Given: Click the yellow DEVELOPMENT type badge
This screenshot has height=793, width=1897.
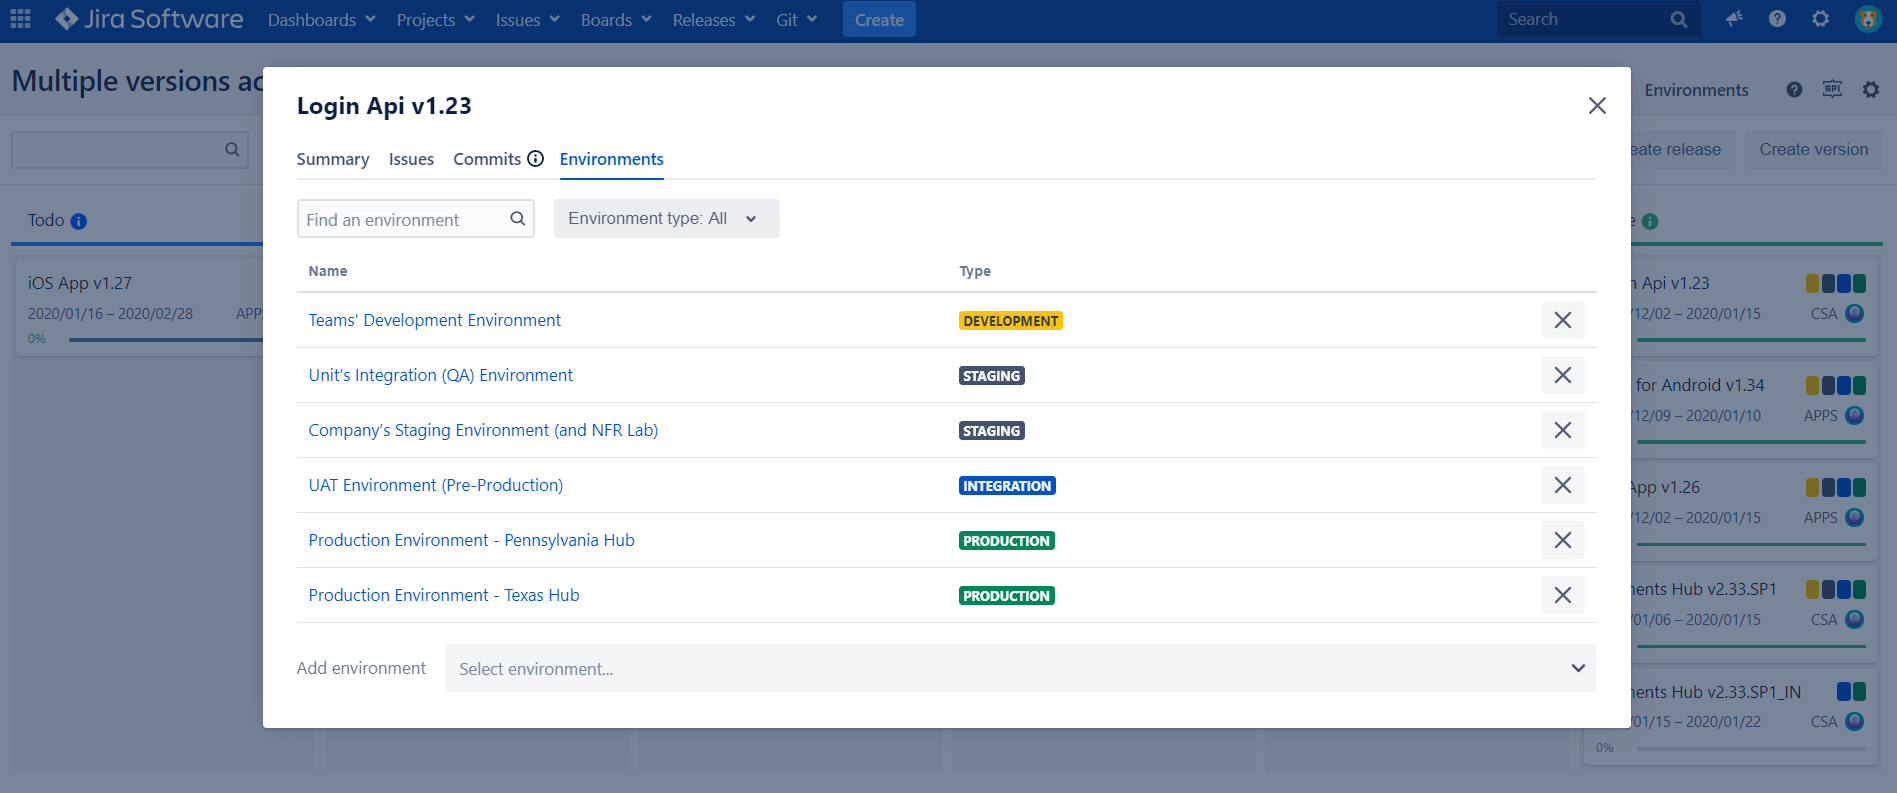Looking at the screenshot, I should pos(1010,321).
